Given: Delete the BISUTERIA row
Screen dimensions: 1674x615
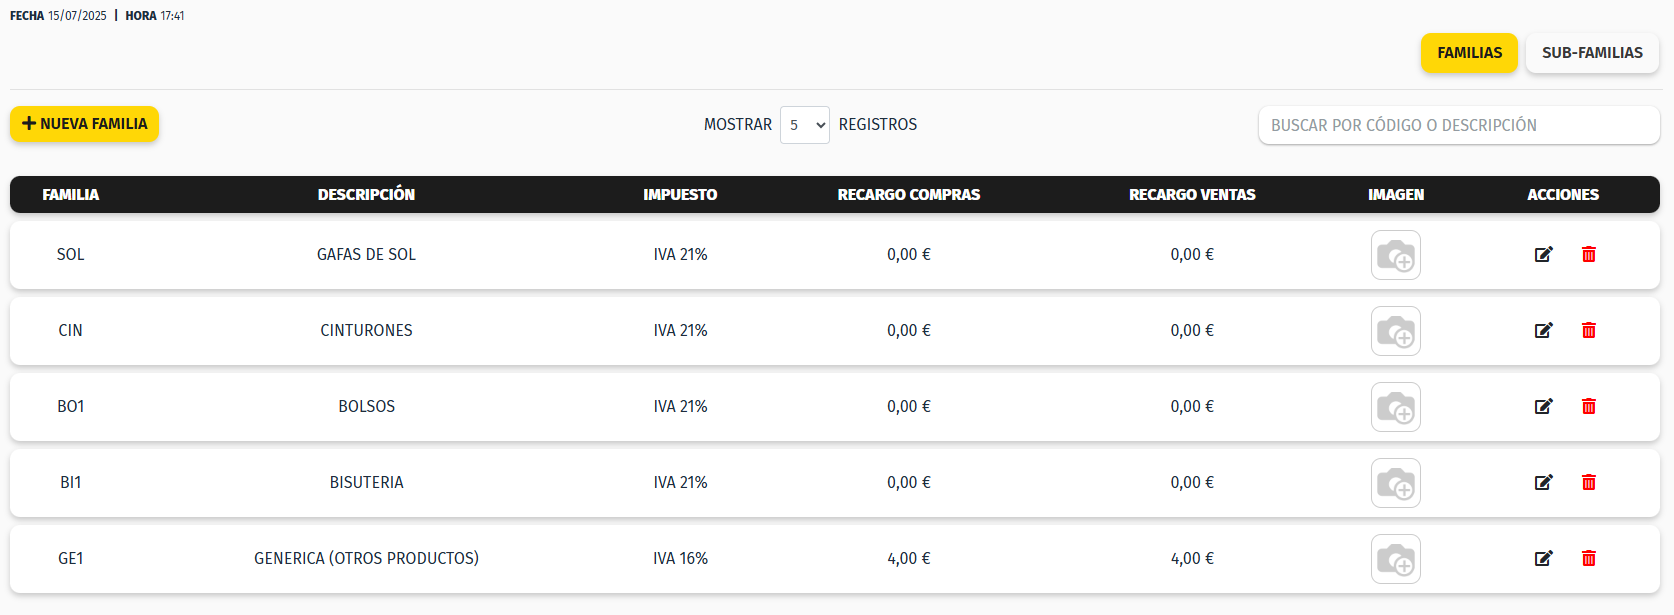Looking at the screenshot, I should pos(1588,482).
